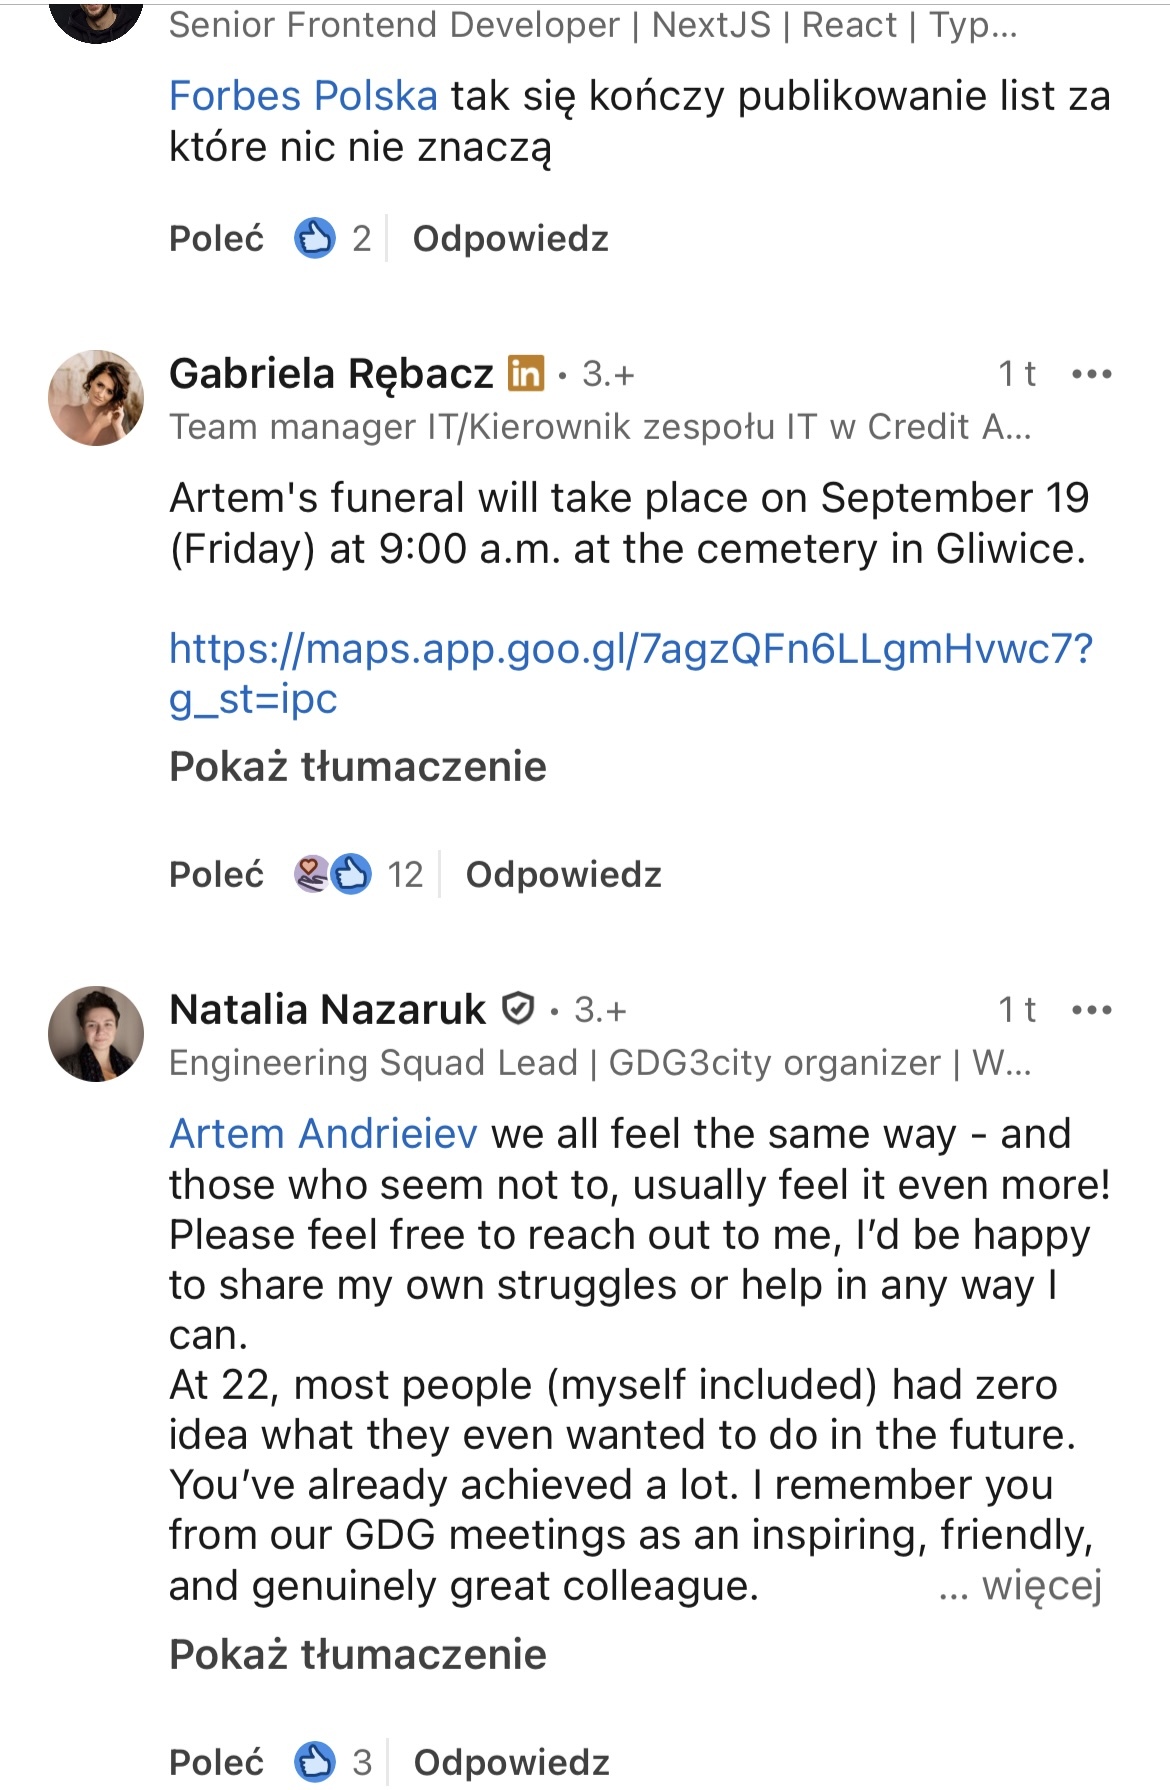Open options menu for Natalia Nazaruk's comment
1170x1790 pixels.
pyautogui.click(x=1091, y=1010)
